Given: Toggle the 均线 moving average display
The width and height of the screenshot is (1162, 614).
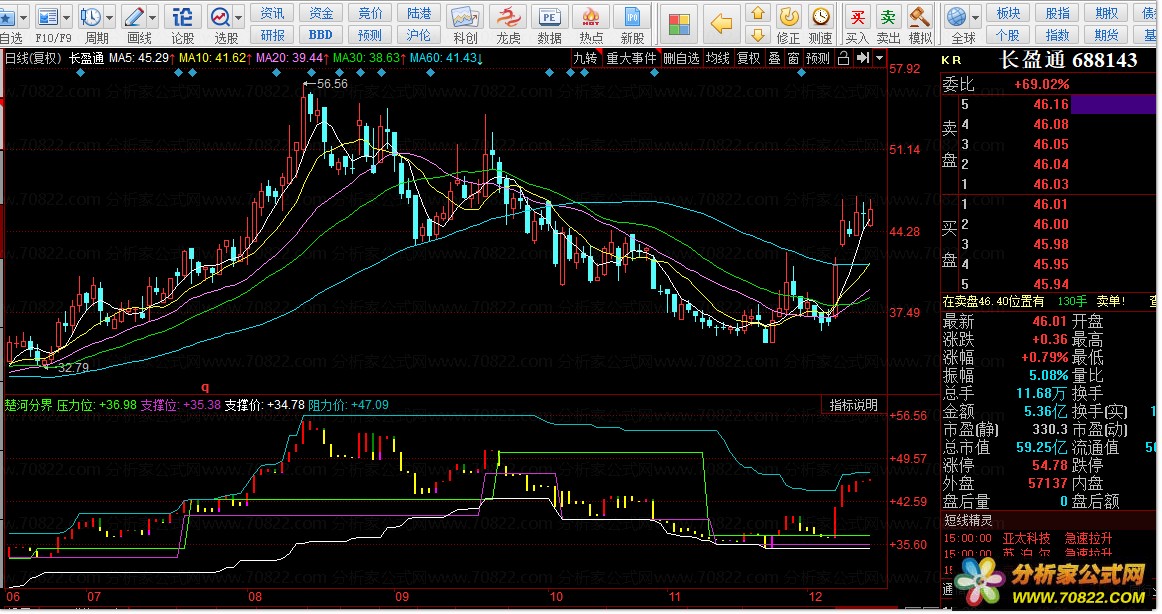Looking at the screenshot, I should tap(717, 58).
